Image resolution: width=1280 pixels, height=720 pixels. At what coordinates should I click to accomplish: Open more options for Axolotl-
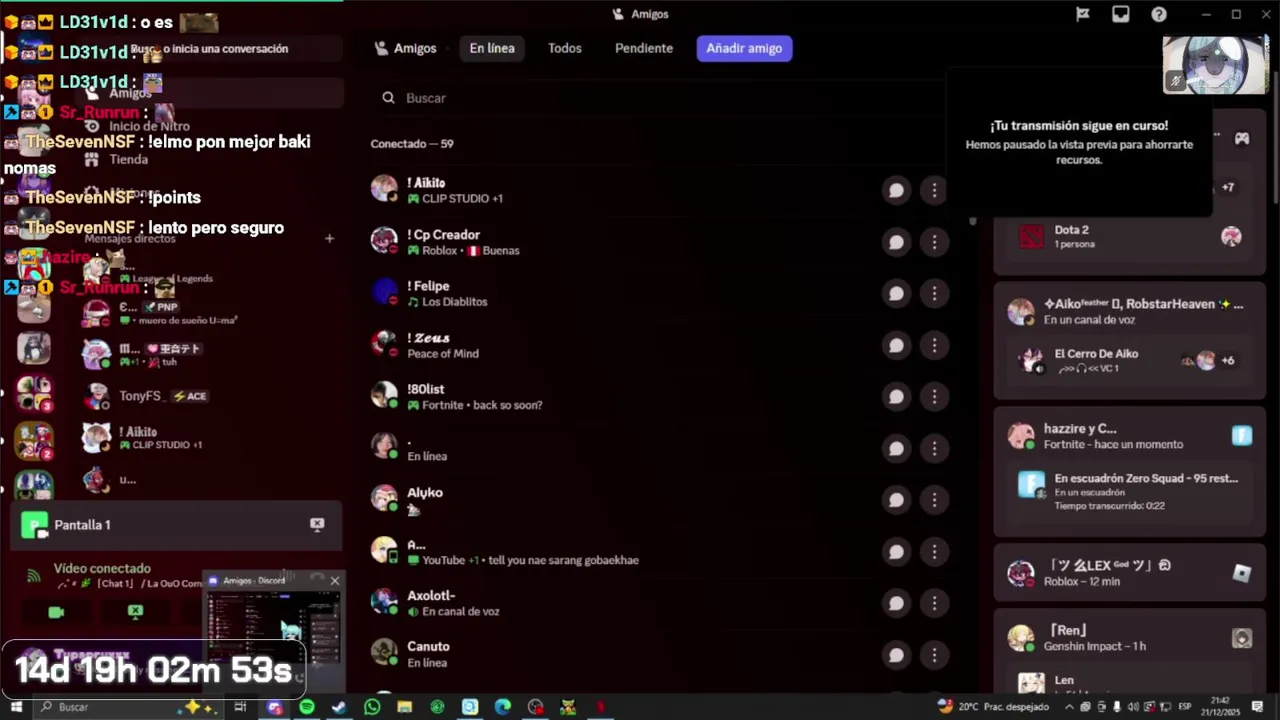click(x=934, y=603)
